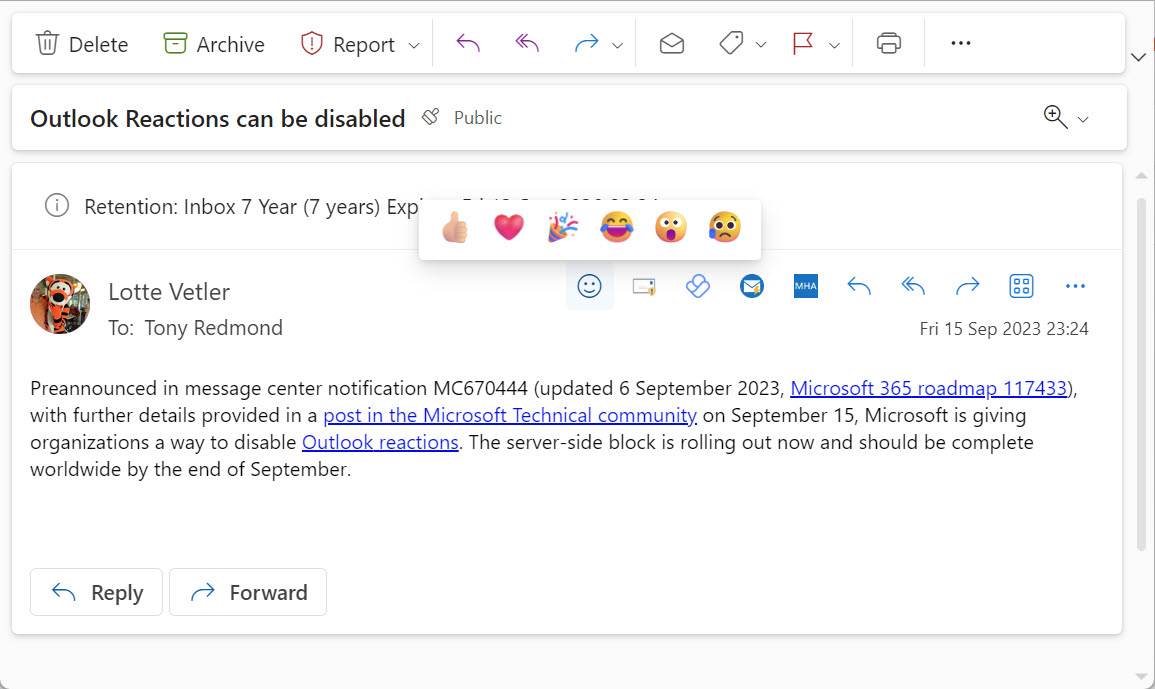Screen dimensions: 1155x689
Task: Click scroll-down arrow at bottom right
Action: (1141, 677)
